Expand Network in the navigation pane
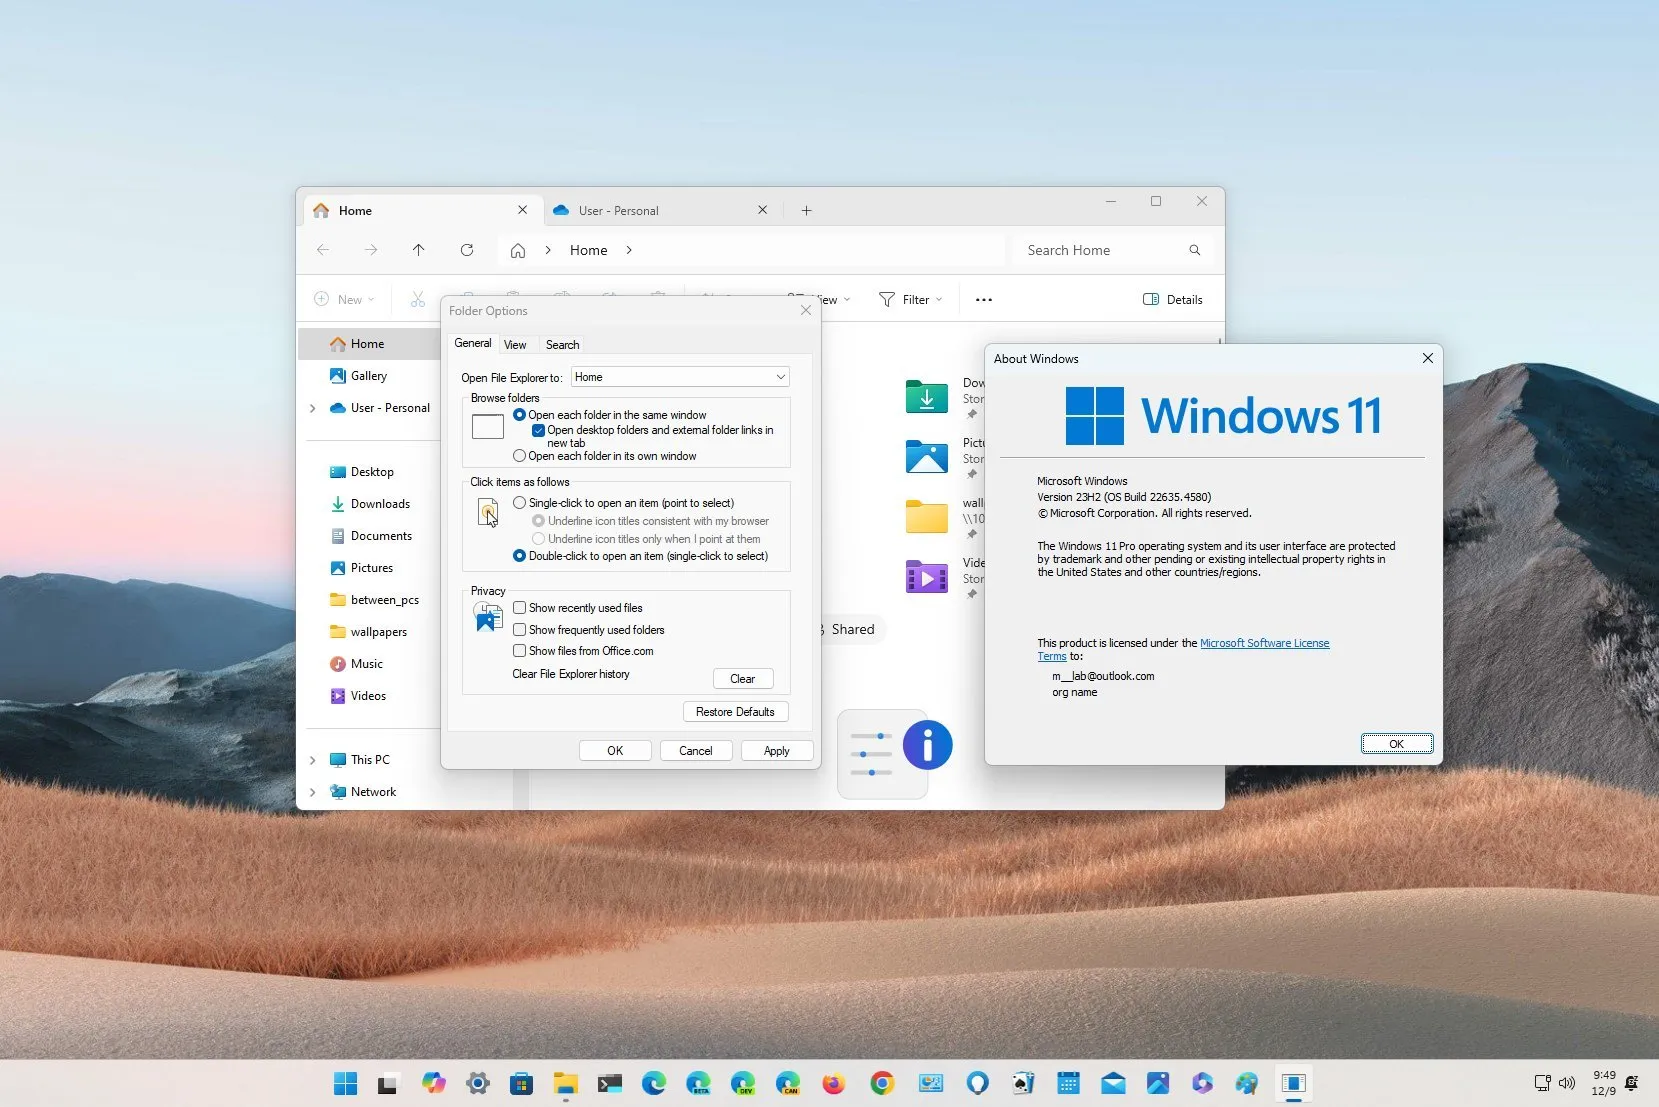 [x=313, y=792]
